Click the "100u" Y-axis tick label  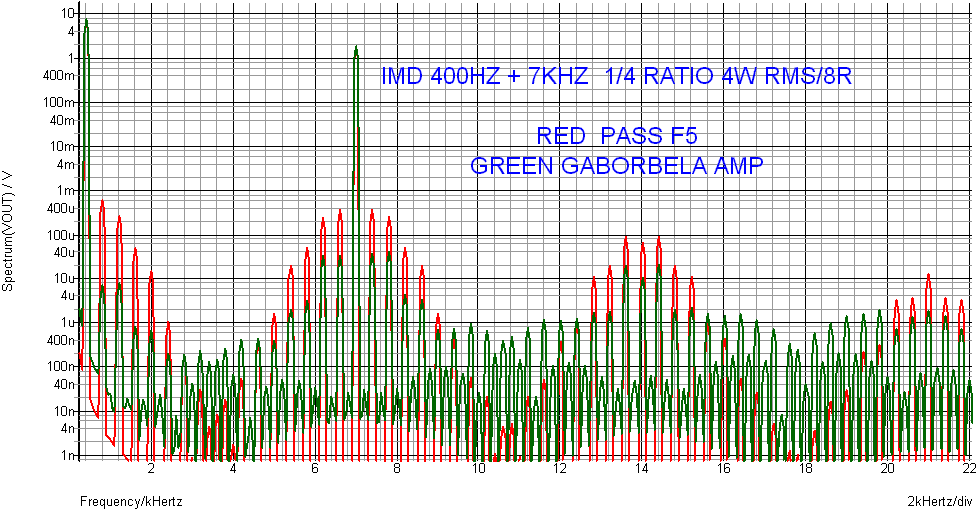(x=60, y=235)
